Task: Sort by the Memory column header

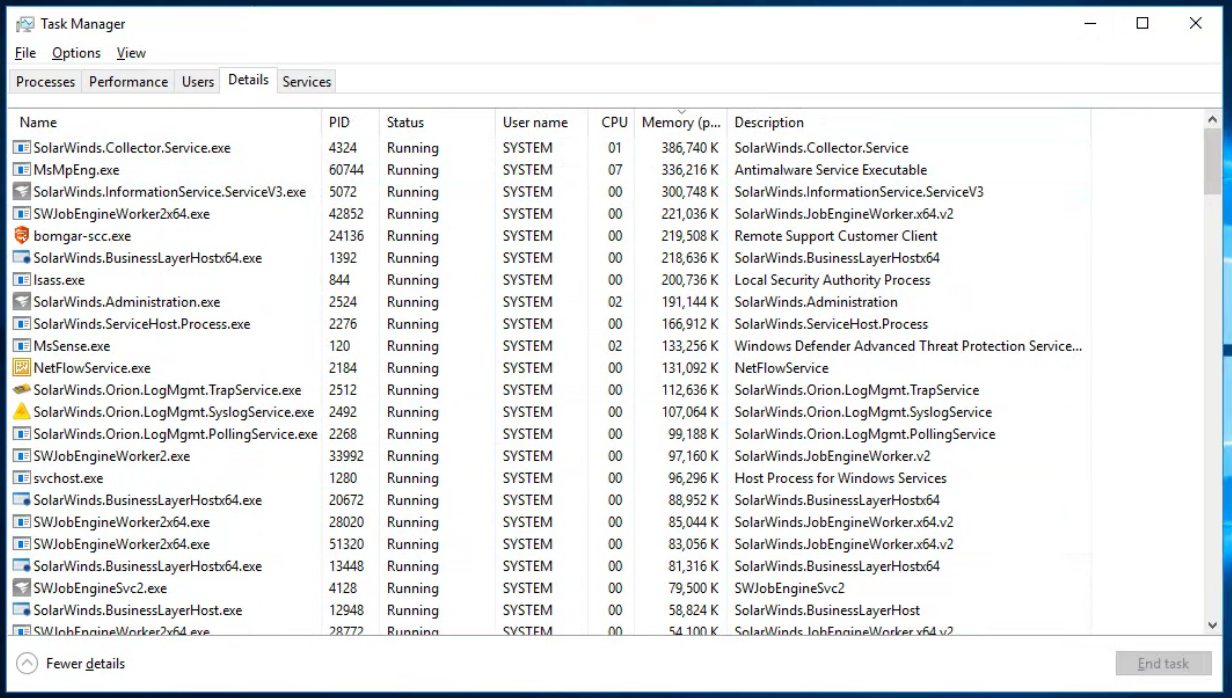Action: 681,122
